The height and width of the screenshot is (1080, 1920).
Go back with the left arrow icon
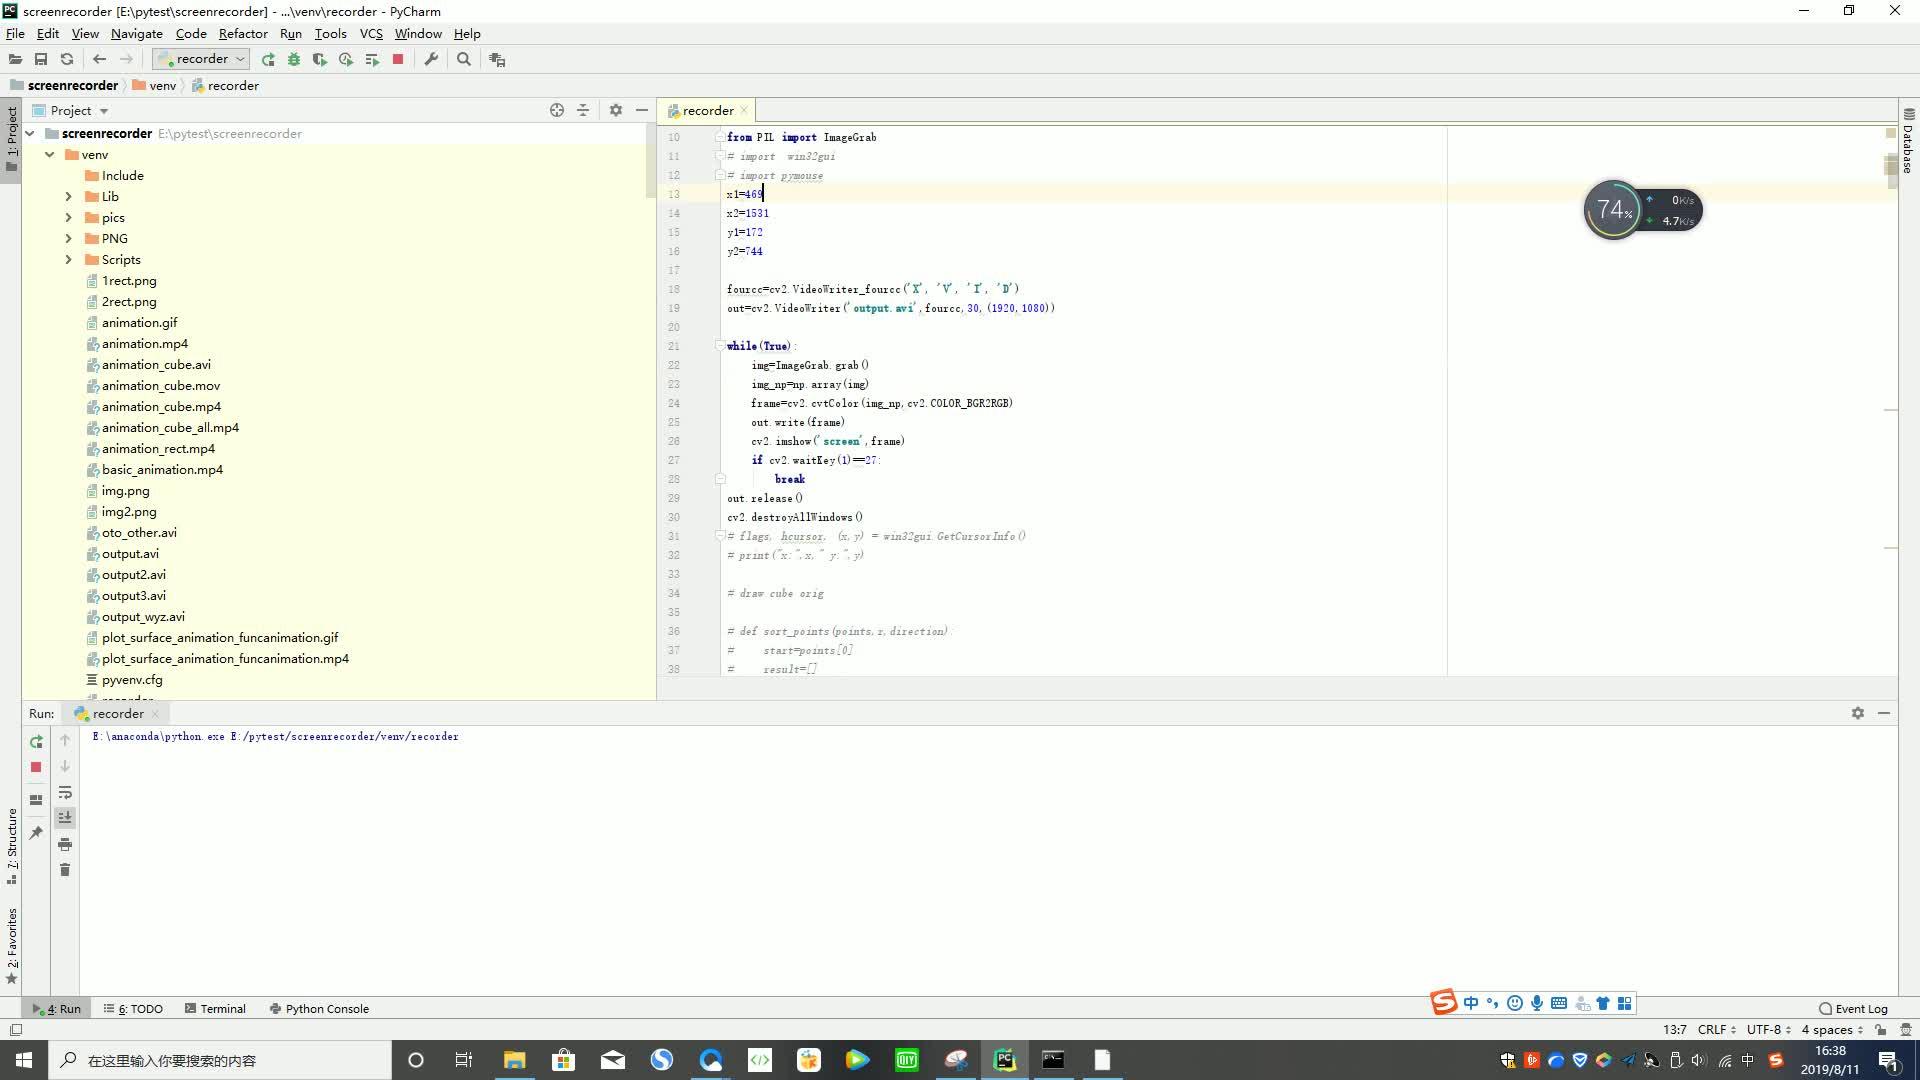click(99, 59)
